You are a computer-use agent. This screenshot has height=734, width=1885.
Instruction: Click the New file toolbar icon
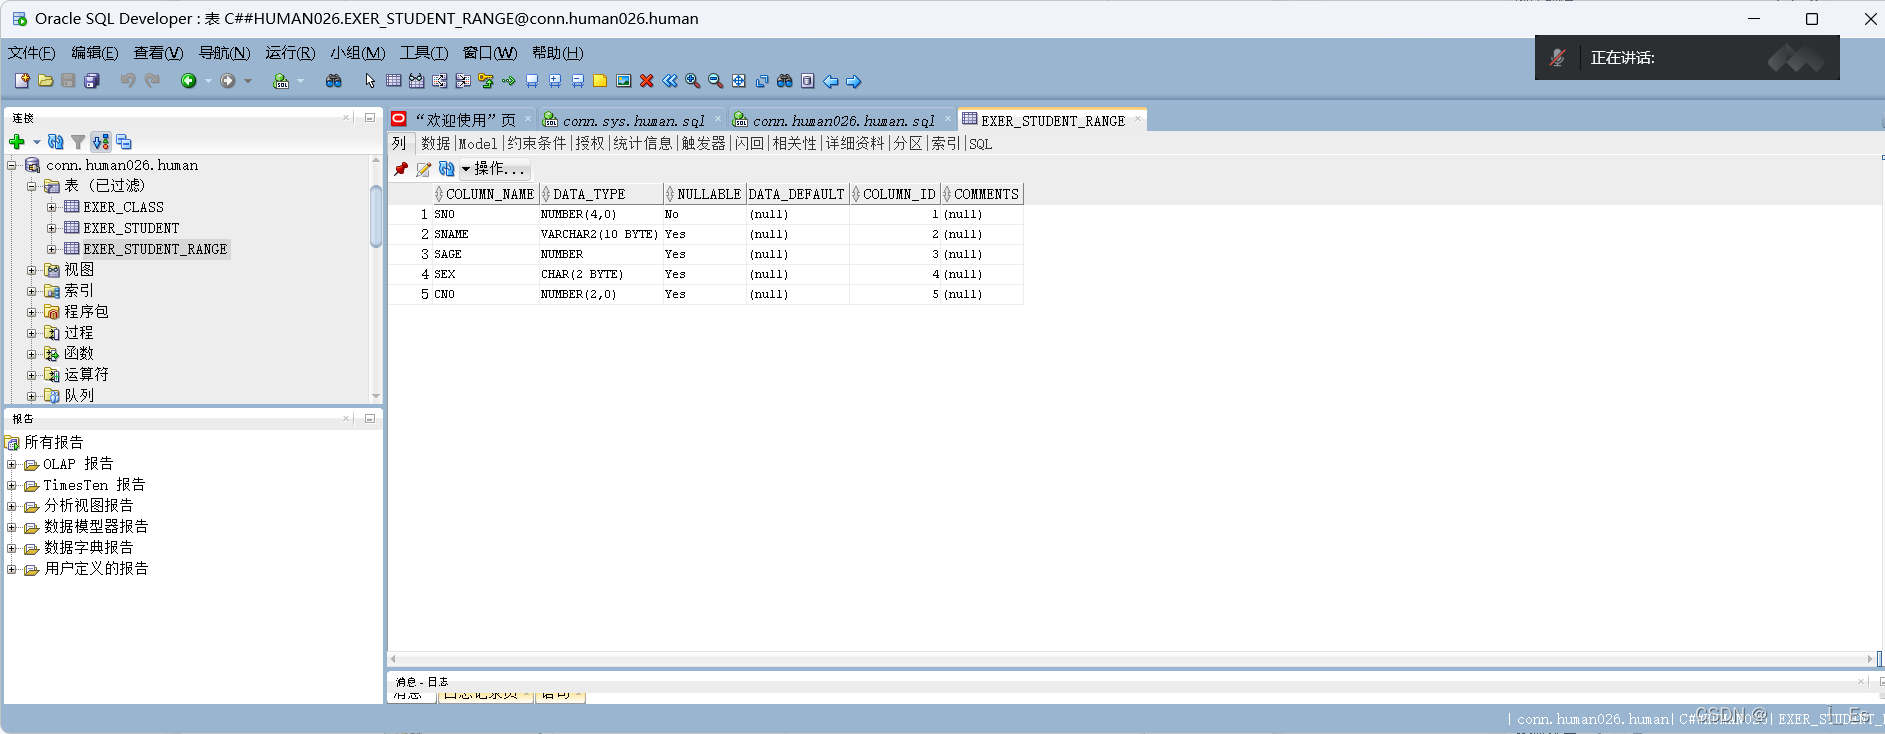coord(22,81)
